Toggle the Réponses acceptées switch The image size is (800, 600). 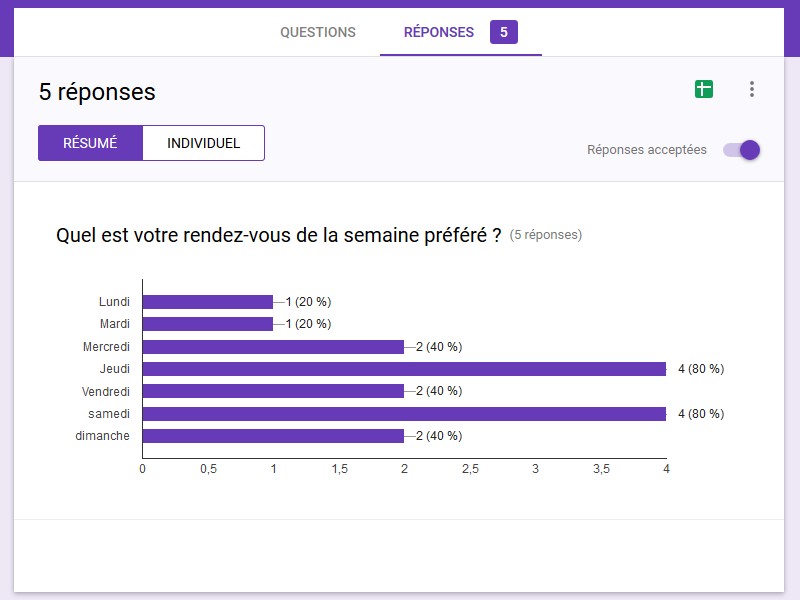click(x=742, y=150)
